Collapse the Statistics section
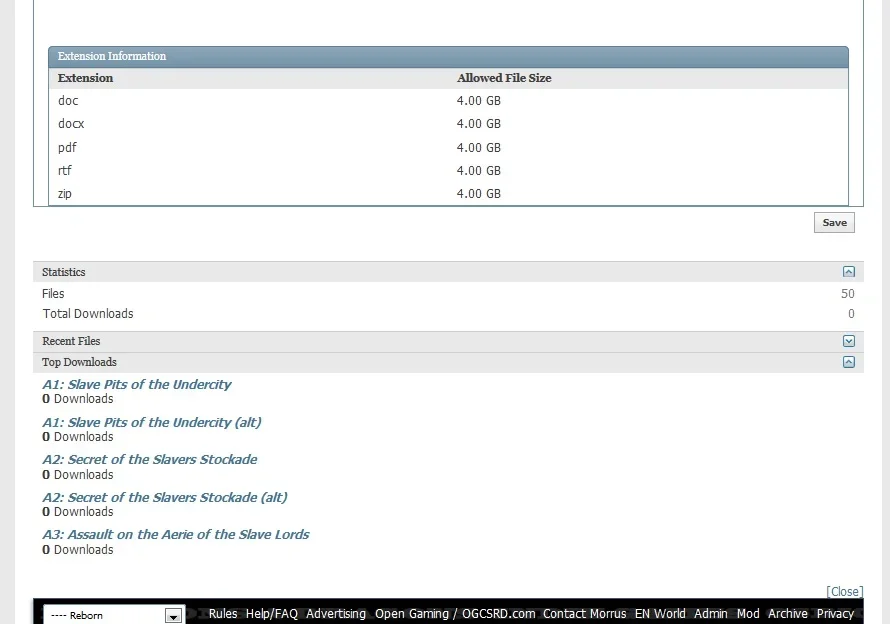Screen dimensions: 890x624 click(x=848, y=272)
